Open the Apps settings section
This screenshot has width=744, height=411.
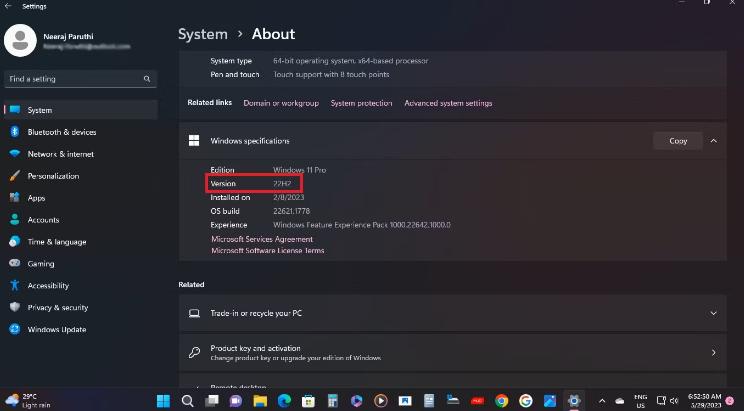tap(80, 198)
